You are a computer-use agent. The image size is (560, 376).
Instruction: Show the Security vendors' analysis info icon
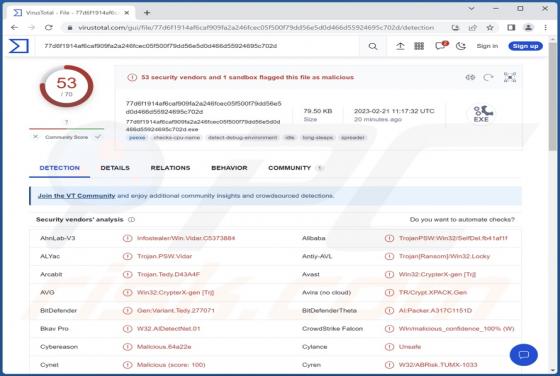(131, 220)
